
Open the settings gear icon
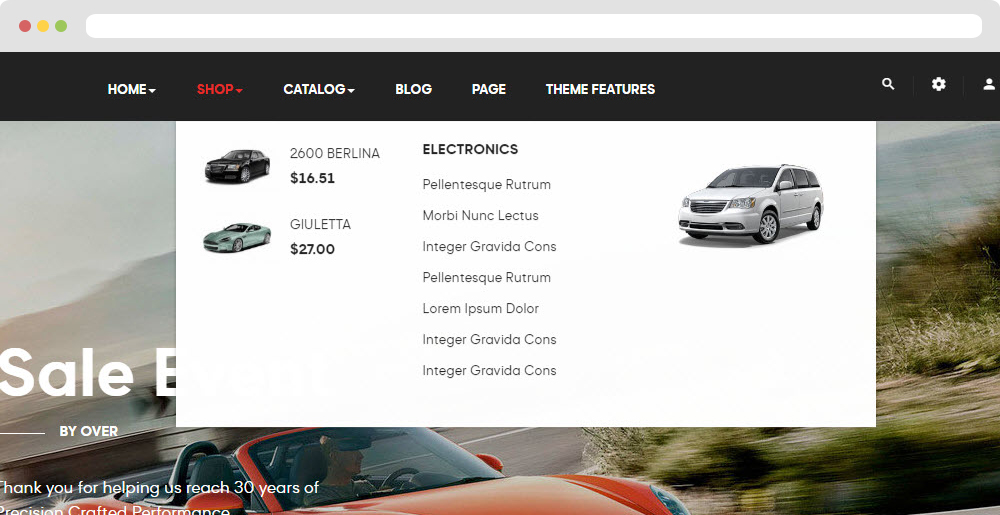tap(938, 84)
